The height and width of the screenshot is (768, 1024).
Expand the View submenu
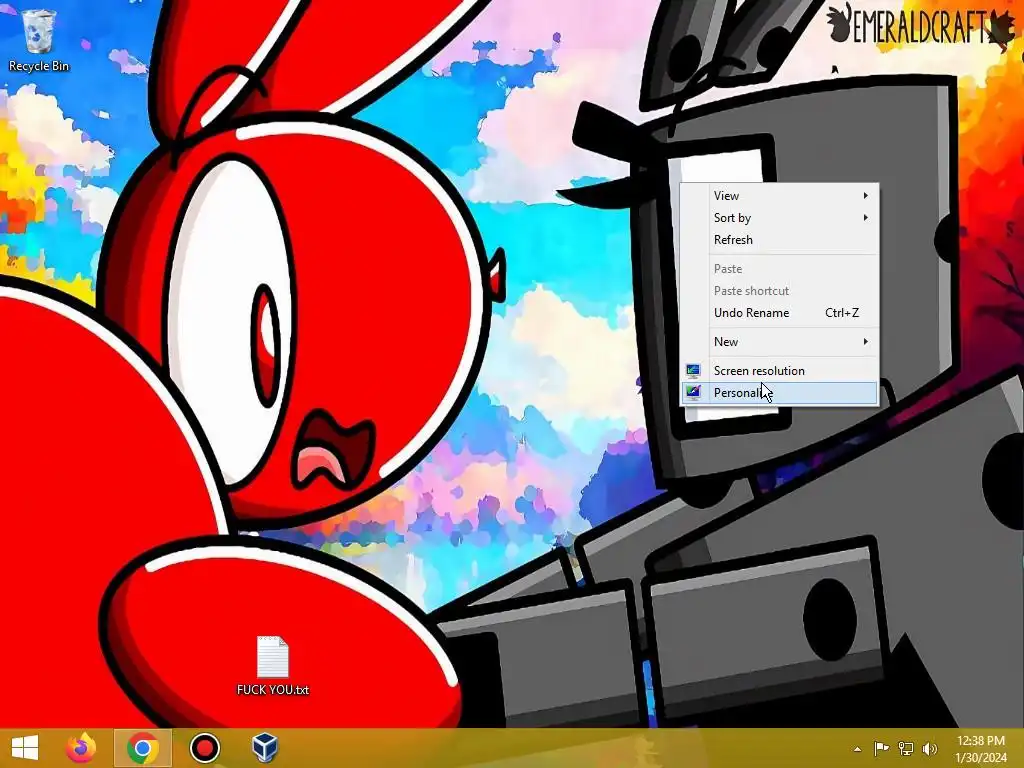[780, 196]
